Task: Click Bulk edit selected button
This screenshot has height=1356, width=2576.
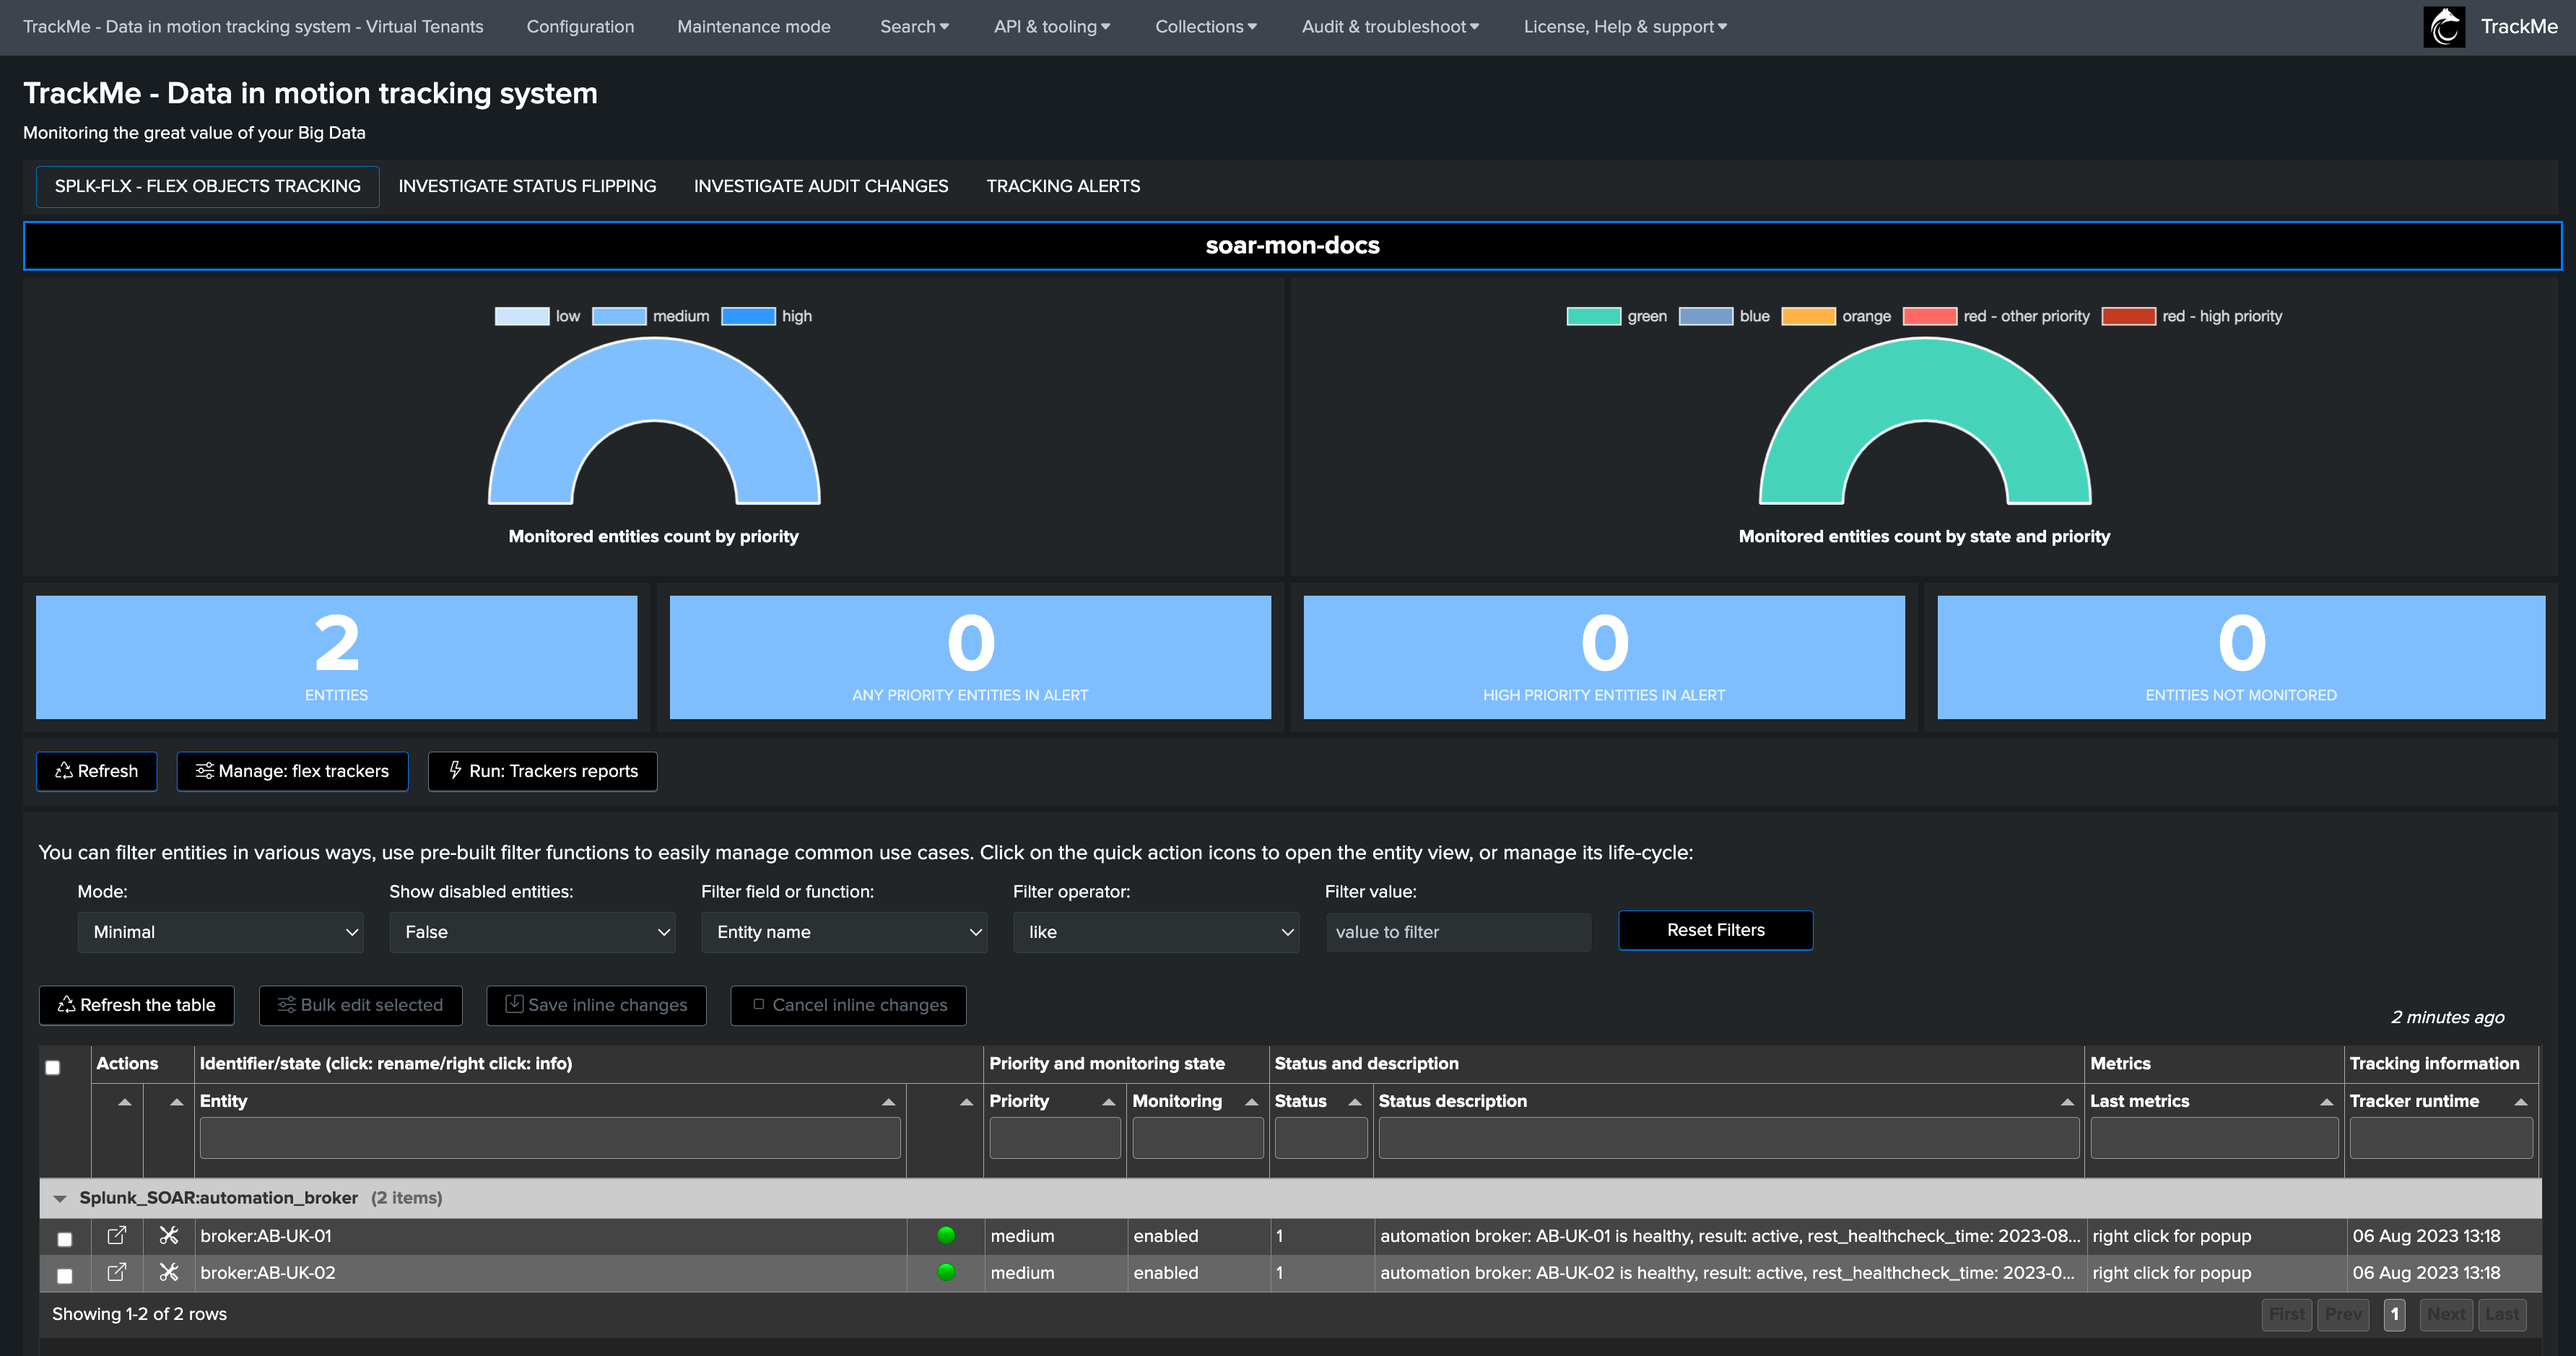Action: tap(361, 1005)
